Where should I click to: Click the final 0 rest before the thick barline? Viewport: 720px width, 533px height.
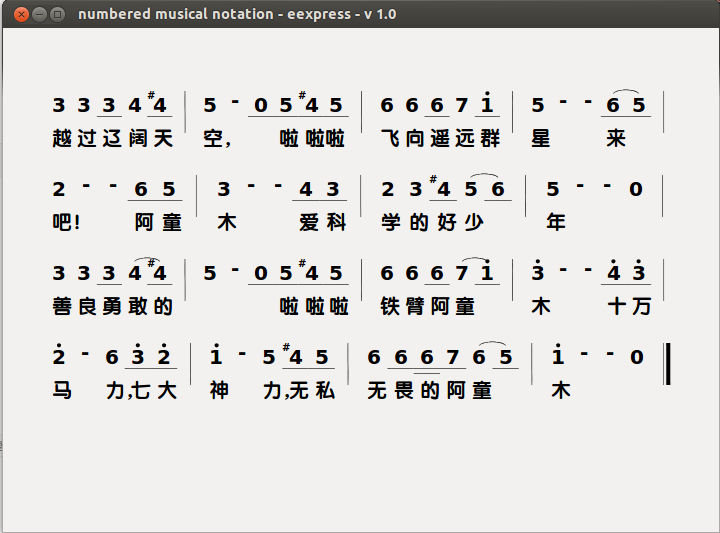tap(637, 357)
